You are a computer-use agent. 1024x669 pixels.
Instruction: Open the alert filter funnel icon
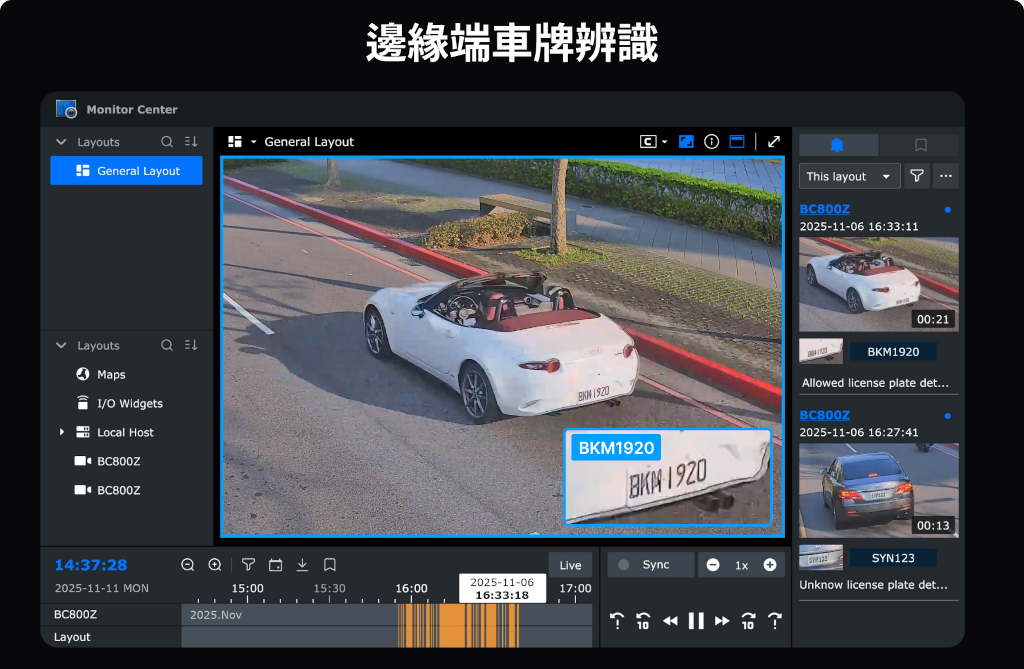tap(916, 176)
